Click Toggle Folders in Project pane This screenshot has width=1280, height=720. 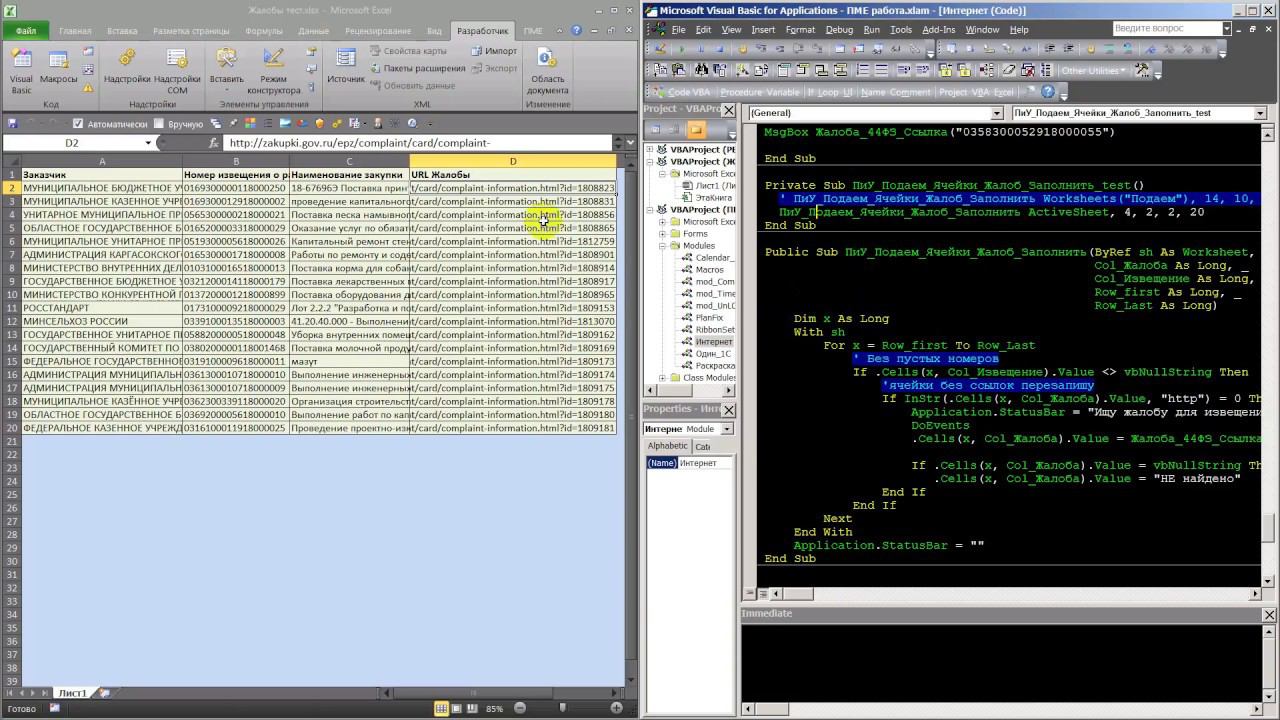coord(696,130)
